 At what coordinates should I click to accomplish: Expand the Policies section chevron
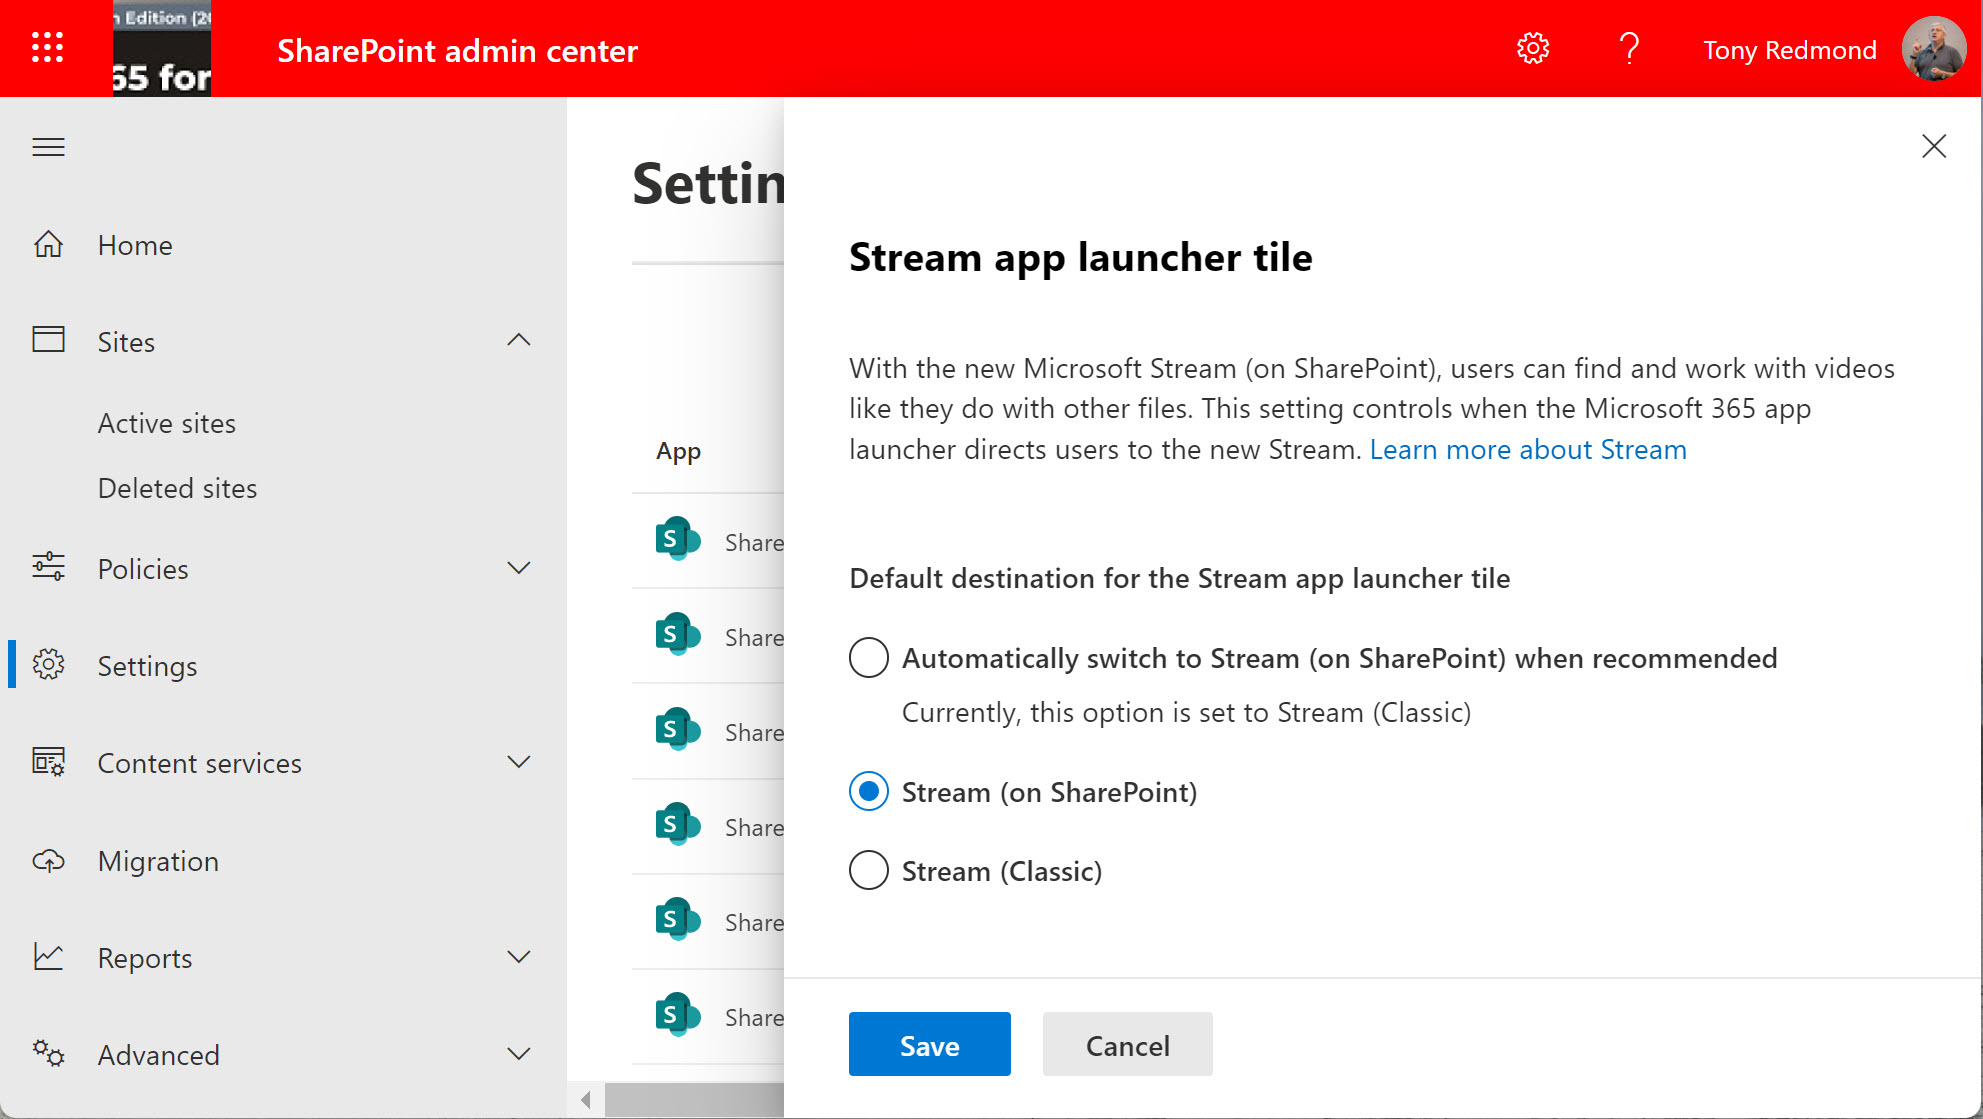pos(518,568)
